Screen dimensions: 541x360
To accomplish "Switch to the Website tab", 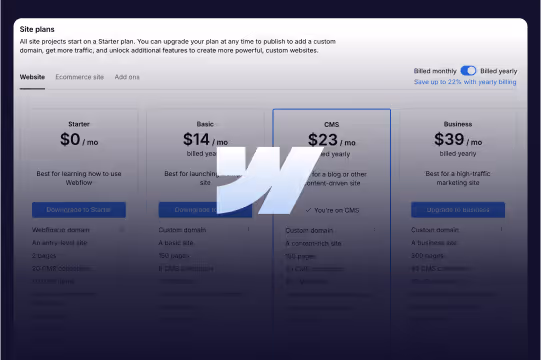I will pos(32,77).
